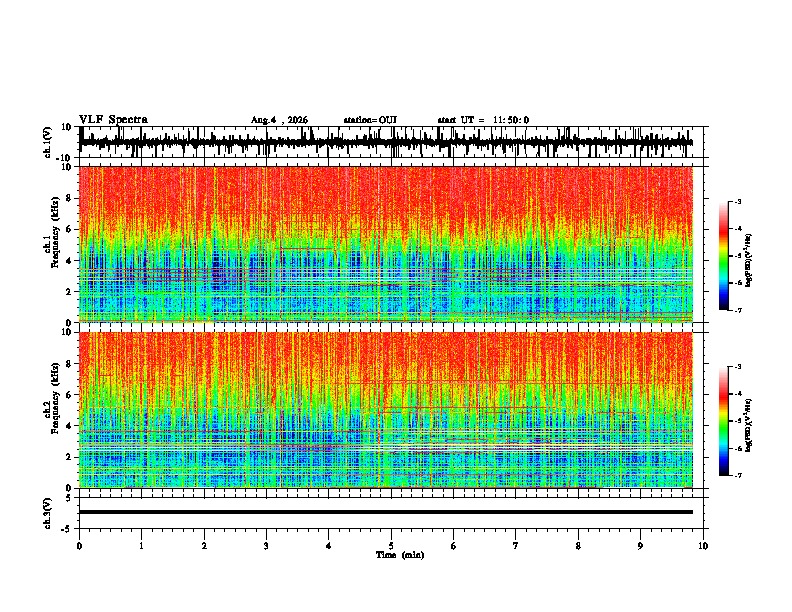
Task: Click the "7" tick on the time axis
Action: 516,546
